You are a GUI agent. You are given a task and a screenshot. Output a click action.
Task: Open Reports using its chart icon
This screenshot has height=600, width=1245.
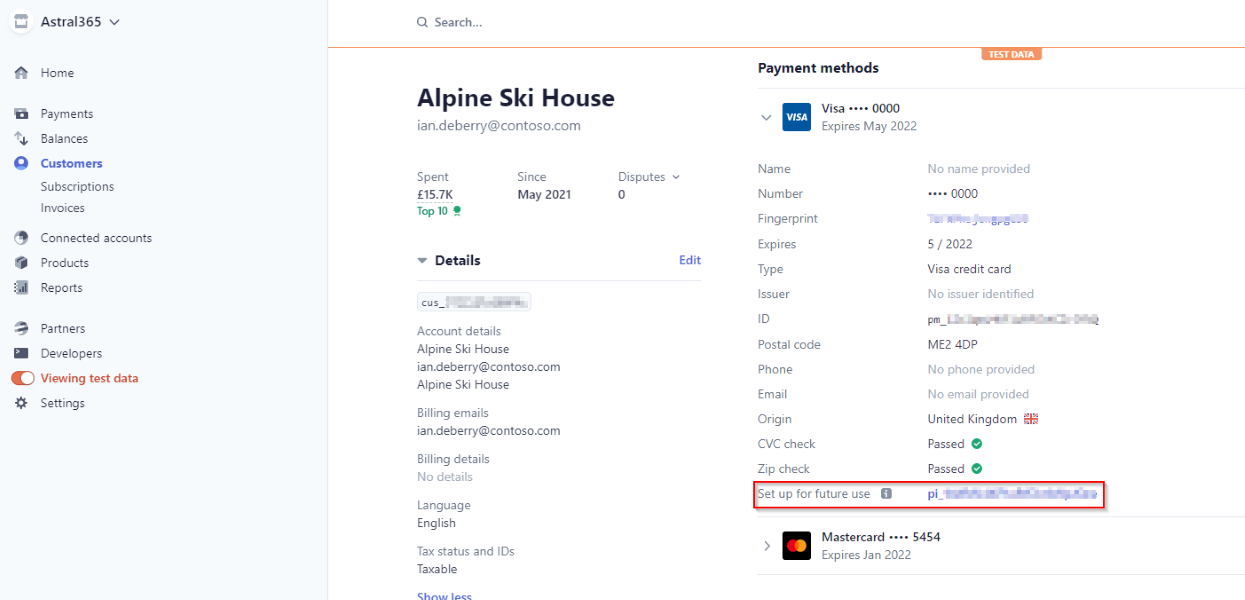[x=21, y=288]
